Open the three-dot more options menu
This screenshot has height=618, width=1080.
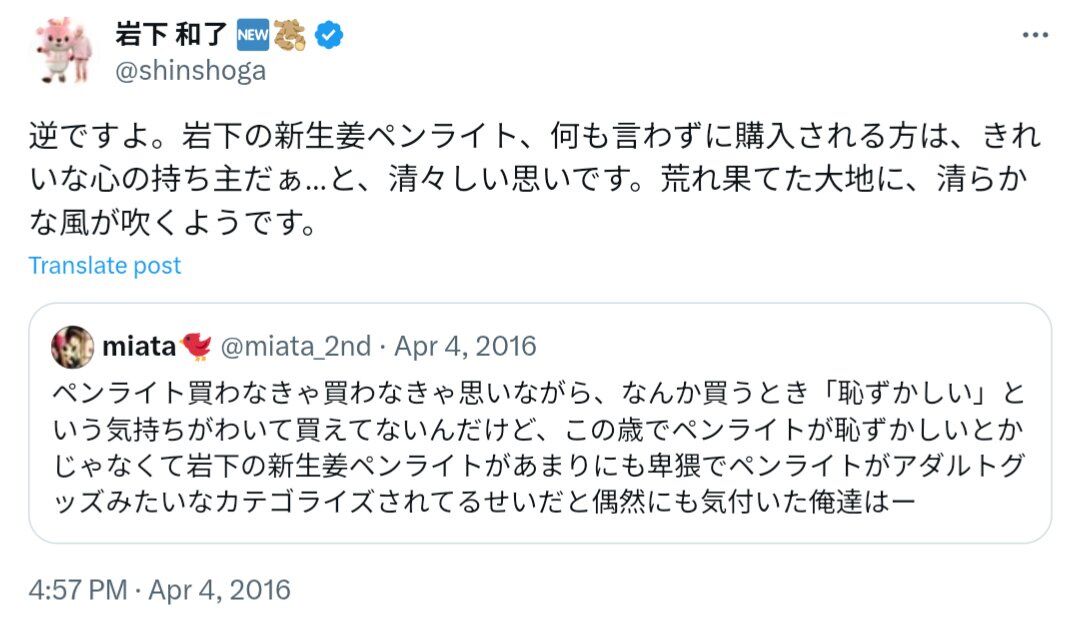[x=1034, y=35]
